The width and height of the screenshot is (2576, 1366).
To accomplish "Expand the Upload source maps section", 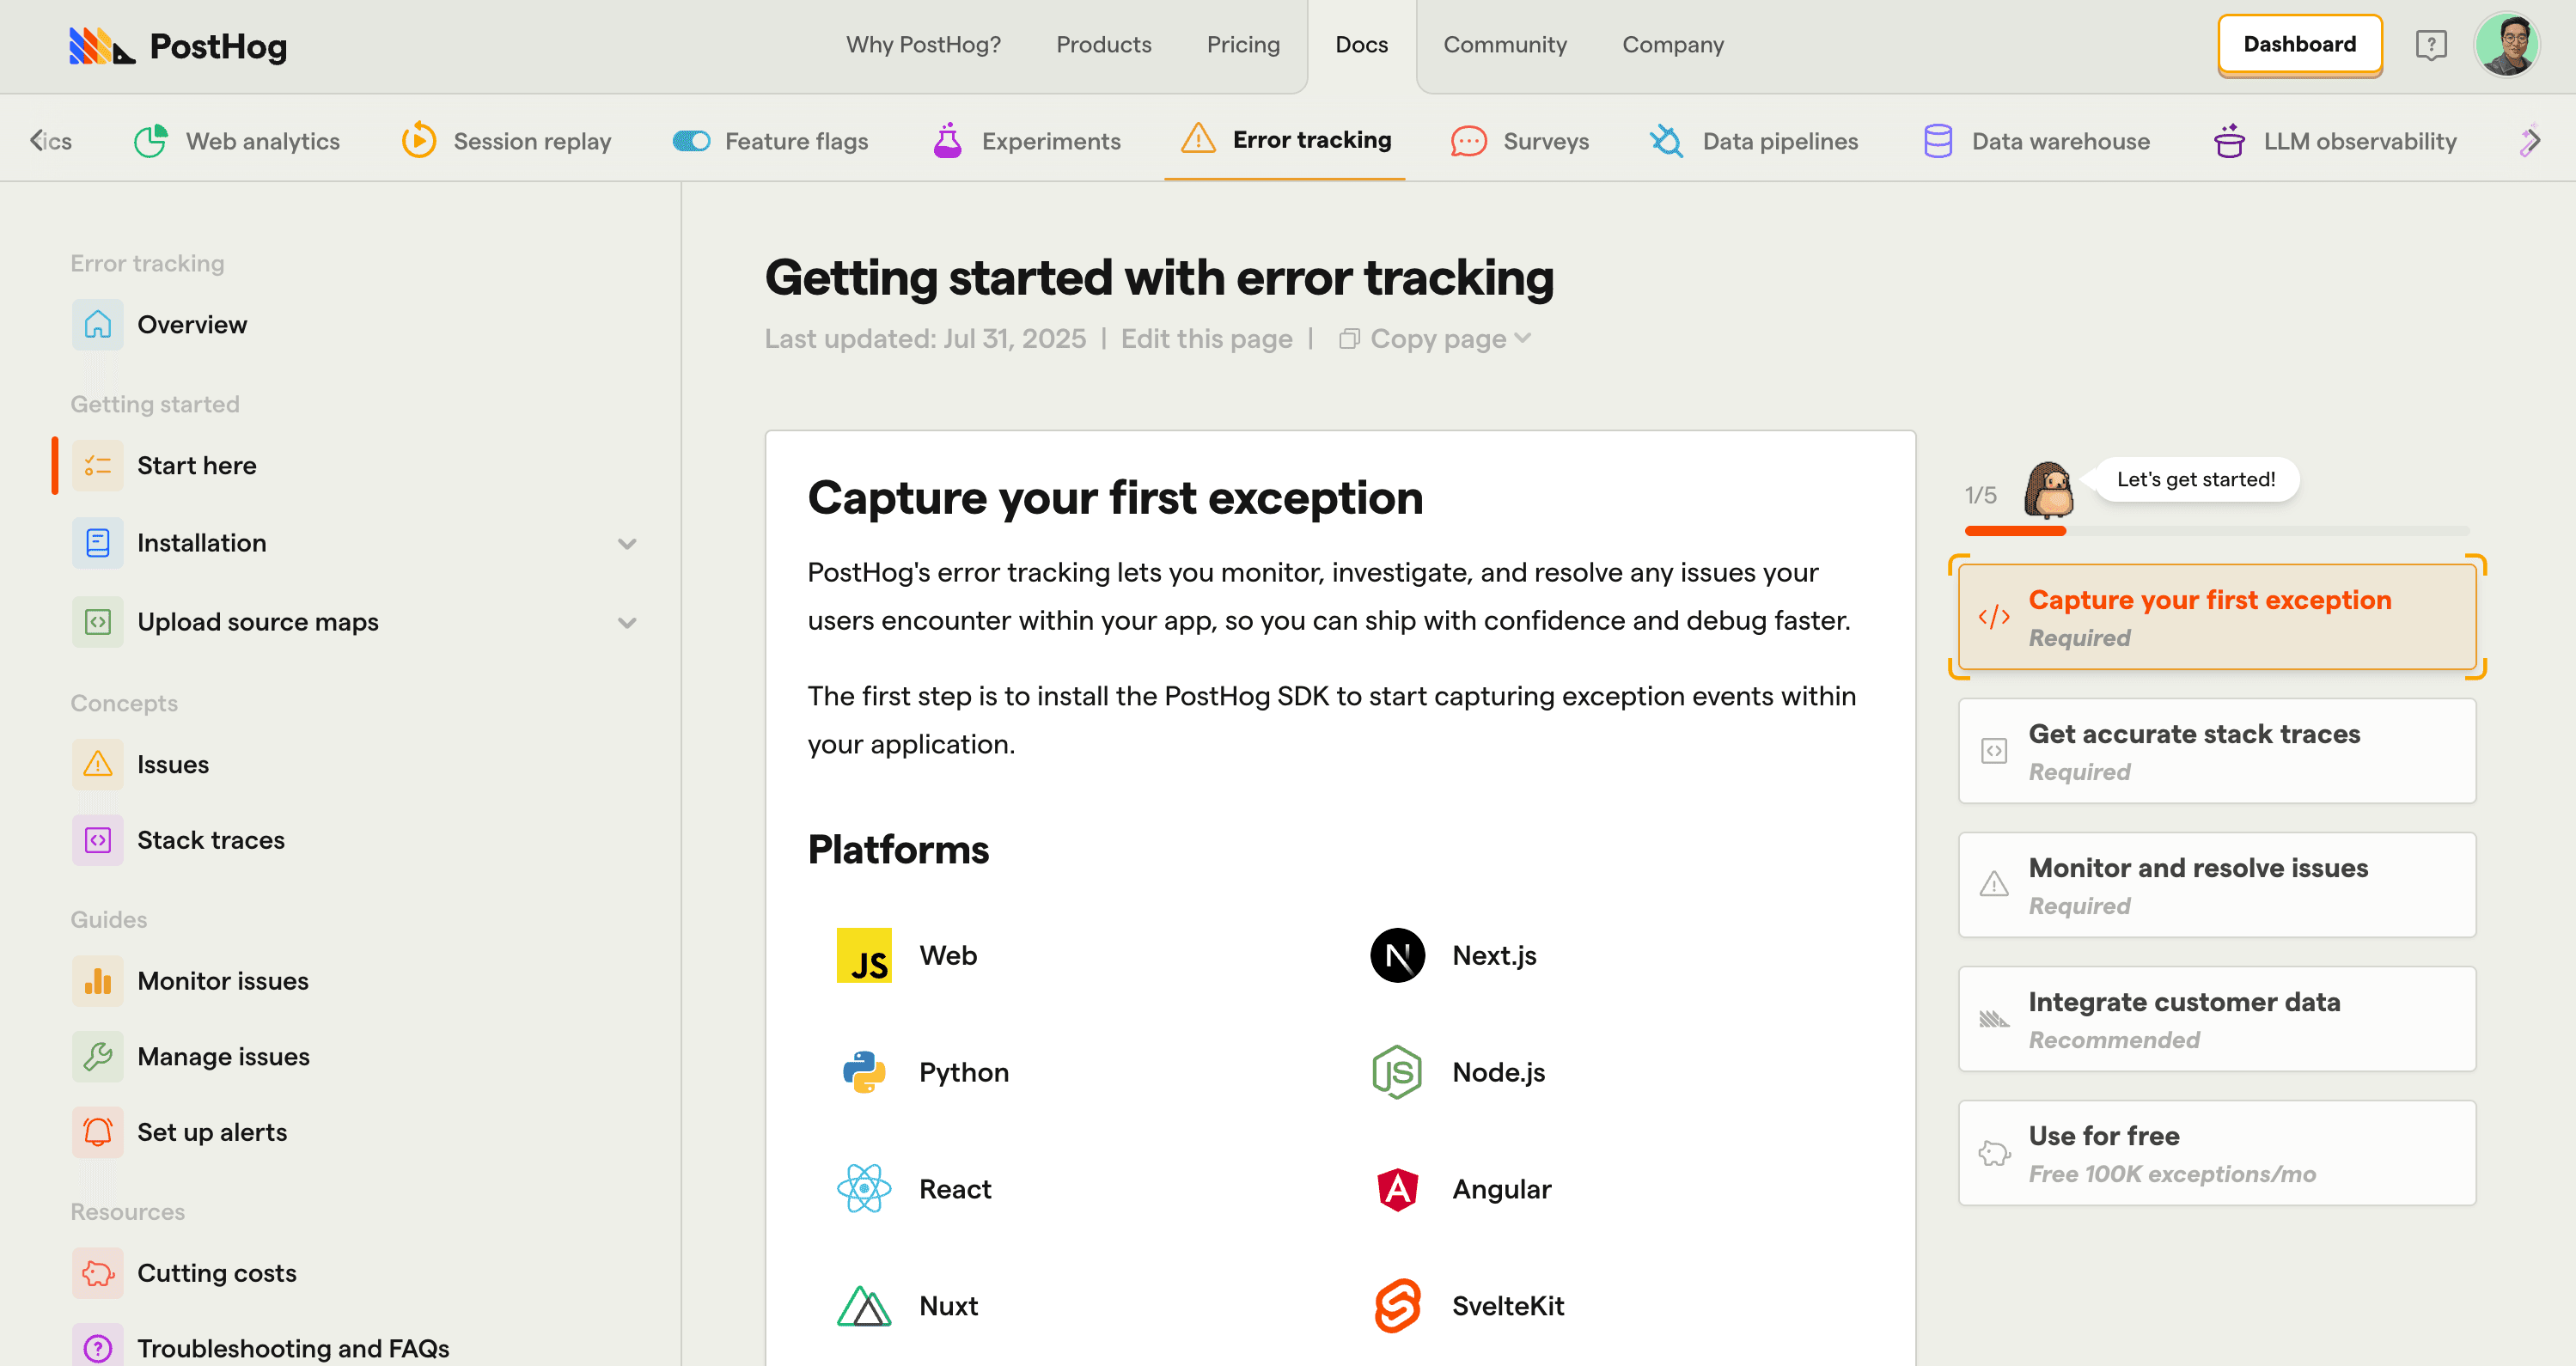I will 626,623.
